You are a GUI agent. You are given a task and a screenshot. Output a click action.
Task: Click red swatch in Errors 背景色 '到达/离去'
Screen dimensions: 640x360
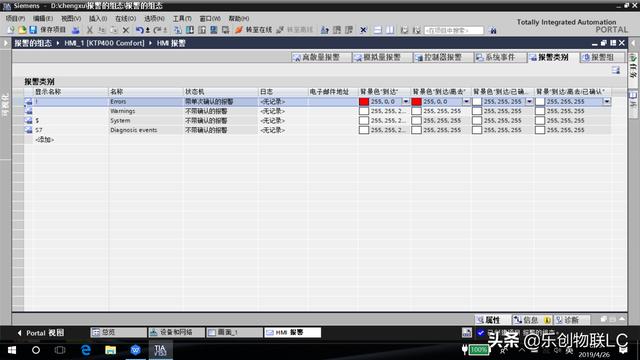416,102
